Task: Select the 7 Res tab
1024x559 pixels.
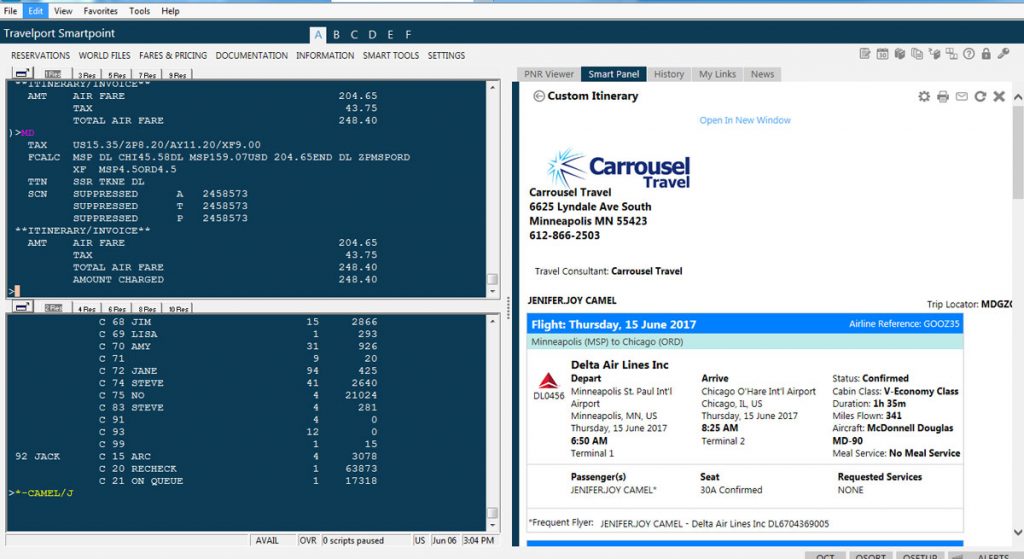Action: tap(147, 74)
